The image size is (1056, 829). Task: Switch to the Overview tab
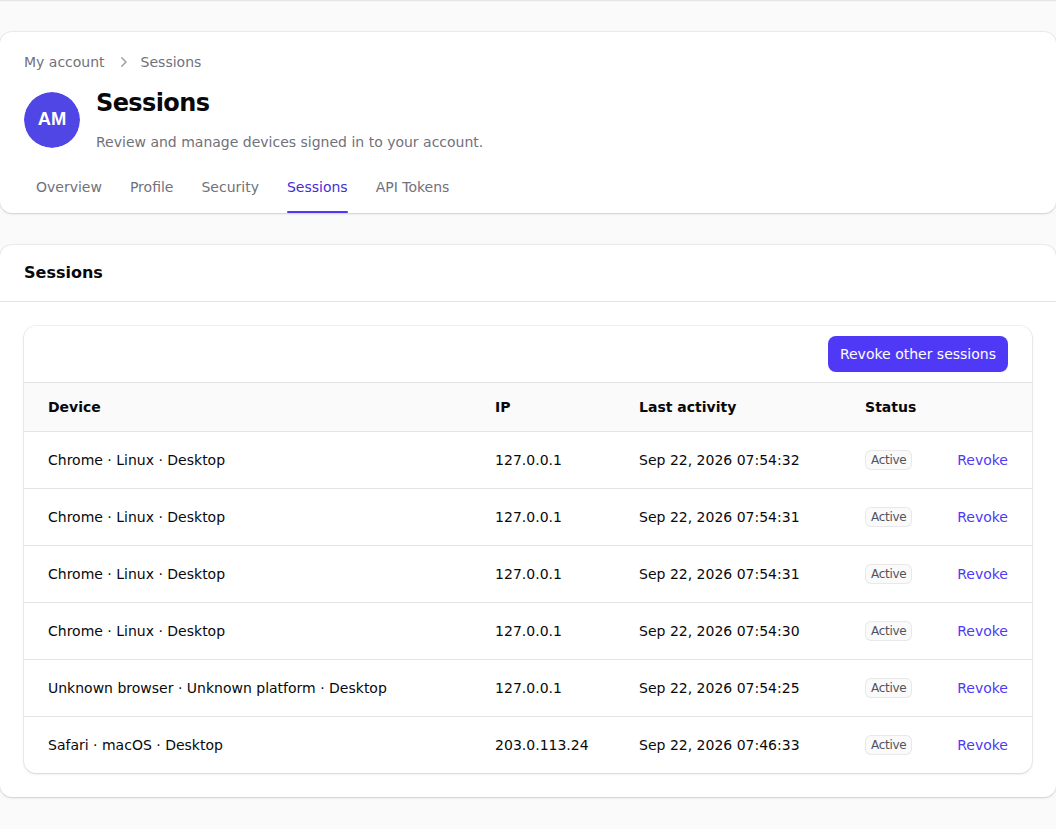(x=69, y=187)
